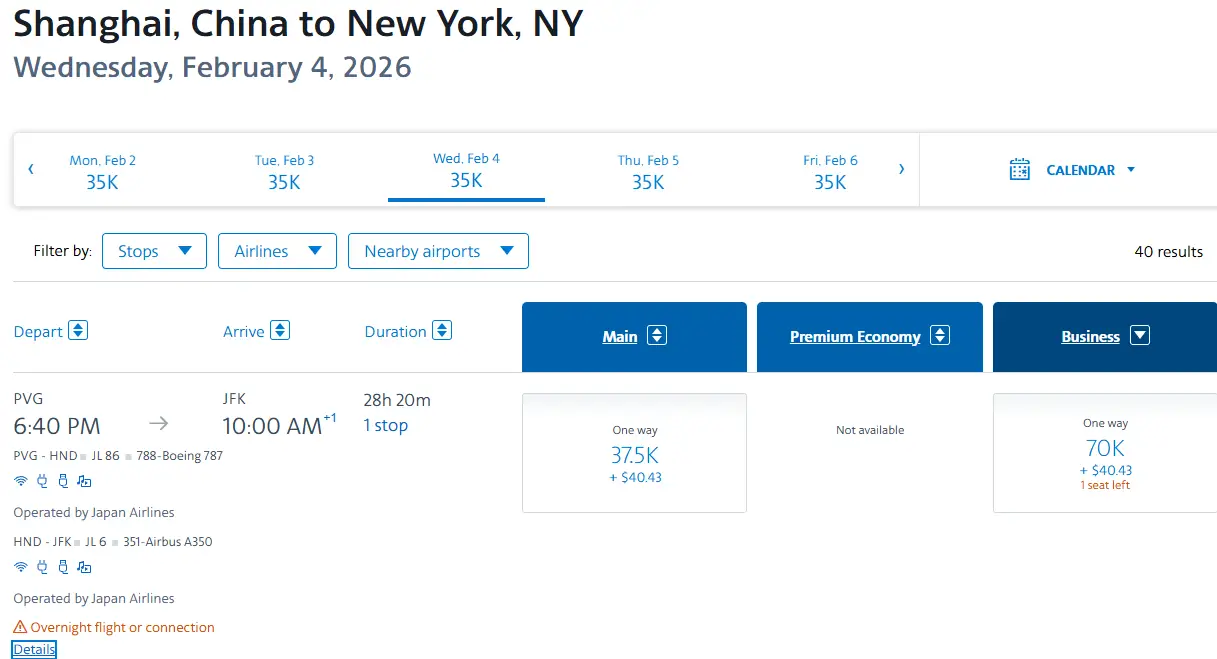Expand the Nearby airports filter
The width and height of the screenshot is (1217, 659).
point(438,251)
